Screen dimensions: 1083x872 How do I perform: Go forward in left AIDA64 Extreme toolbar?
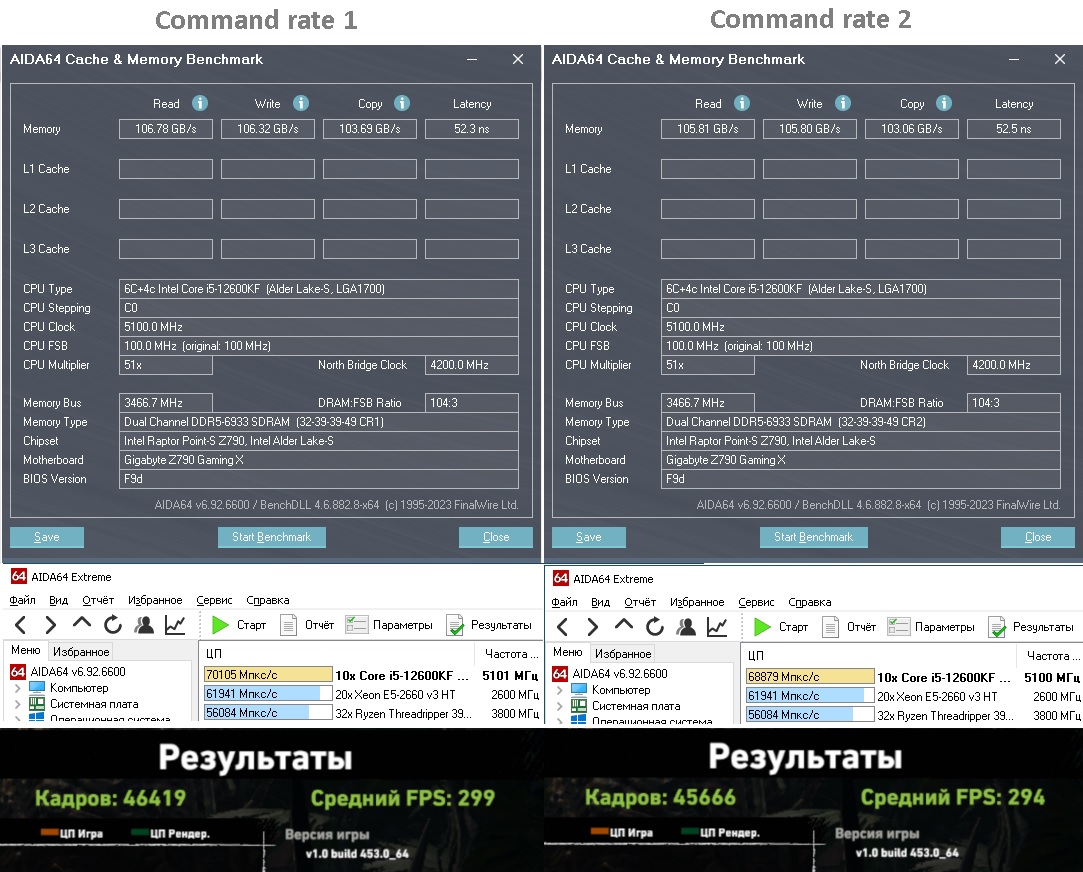point(50,625)
